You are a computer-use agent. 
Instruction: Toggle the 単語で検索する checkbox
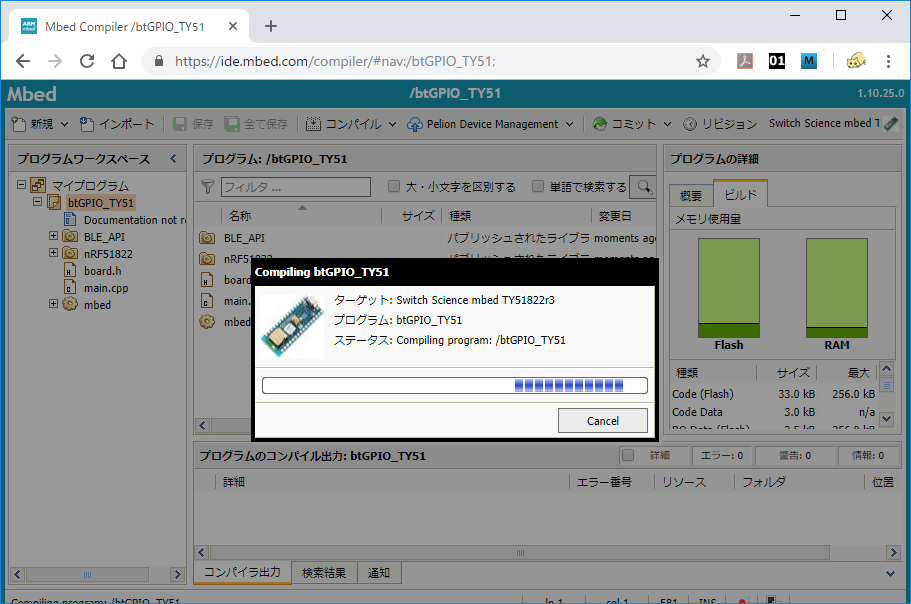coord(539,186)
